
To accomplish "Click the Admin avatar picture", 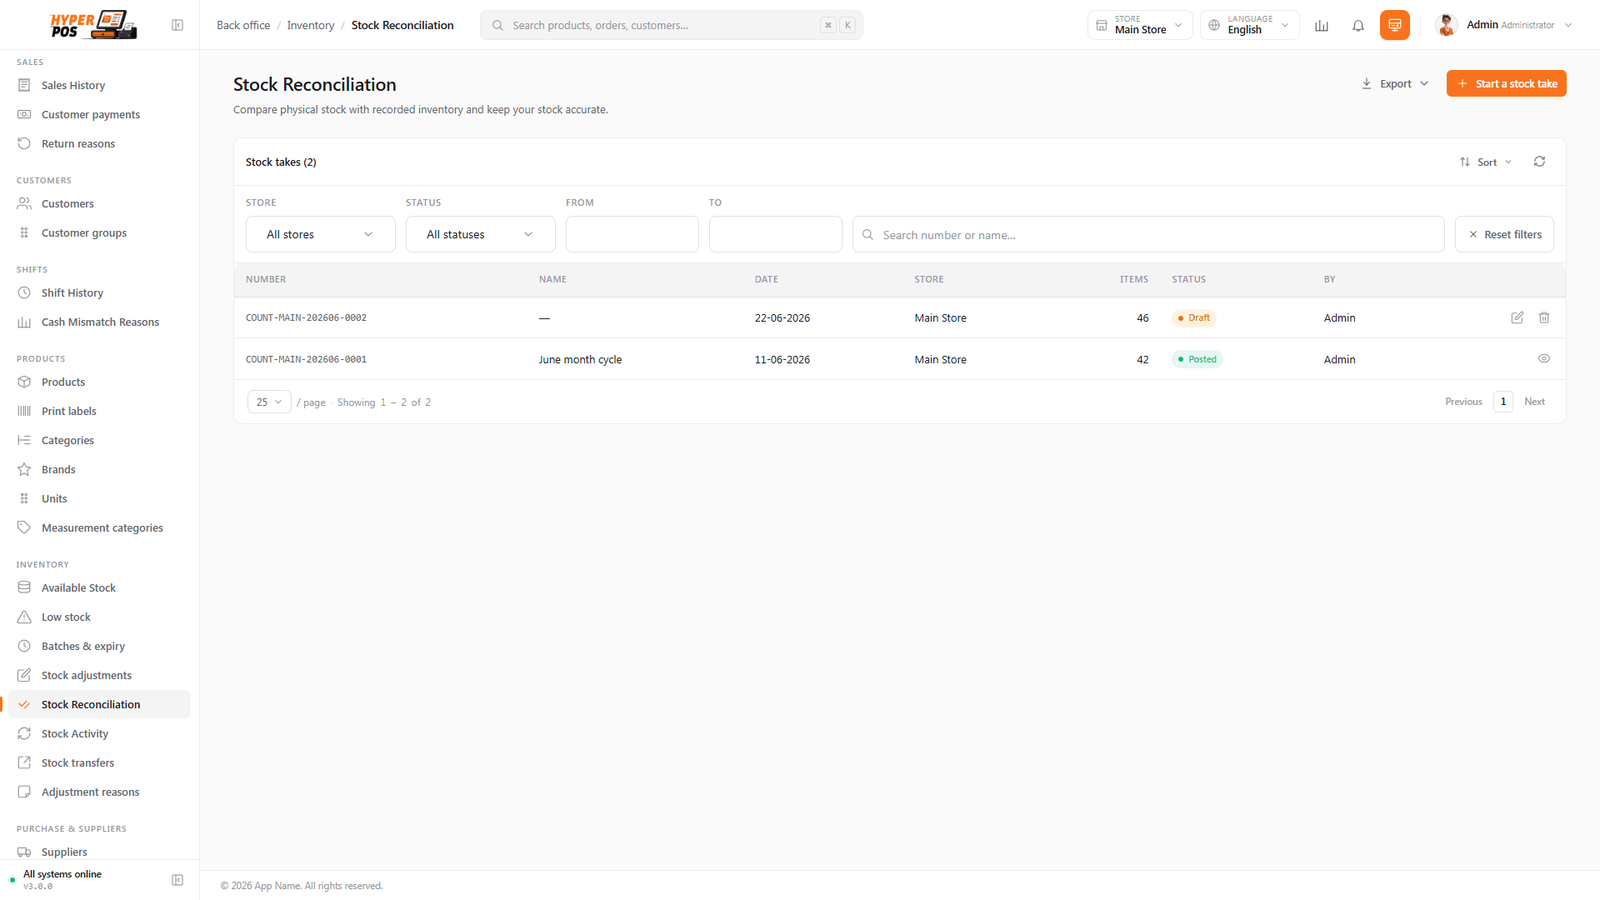I will point(1446,25).
